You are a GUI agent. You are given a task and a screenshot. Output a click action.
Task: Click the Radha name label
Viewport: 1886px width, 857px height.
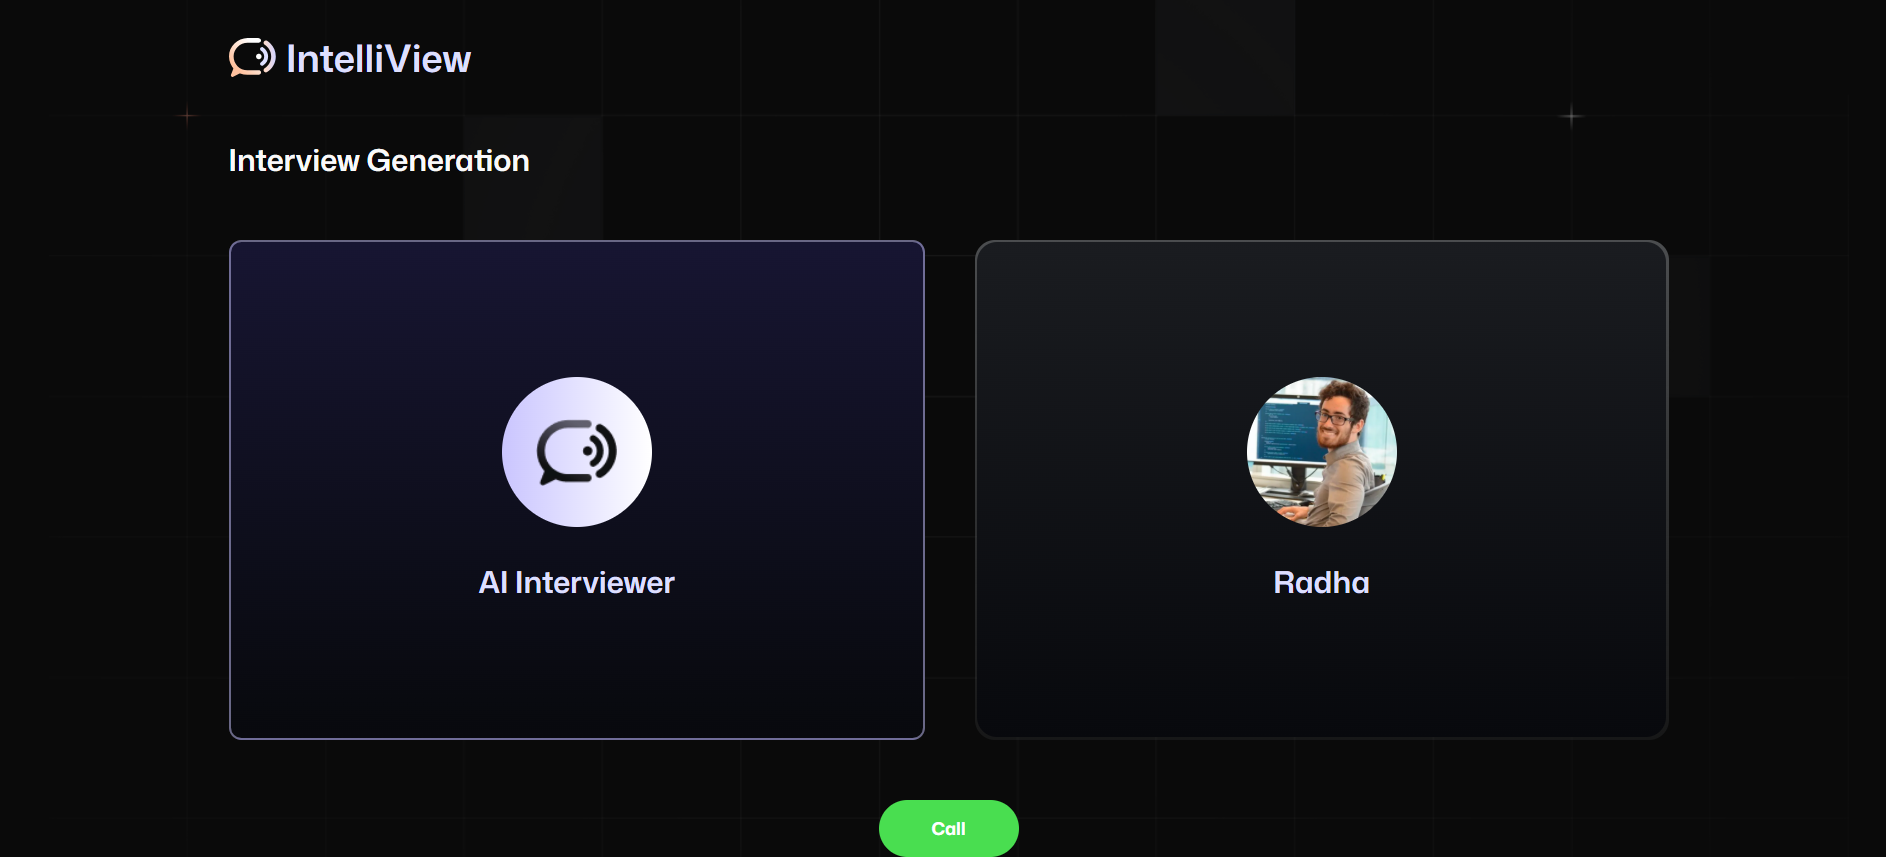1321,583
